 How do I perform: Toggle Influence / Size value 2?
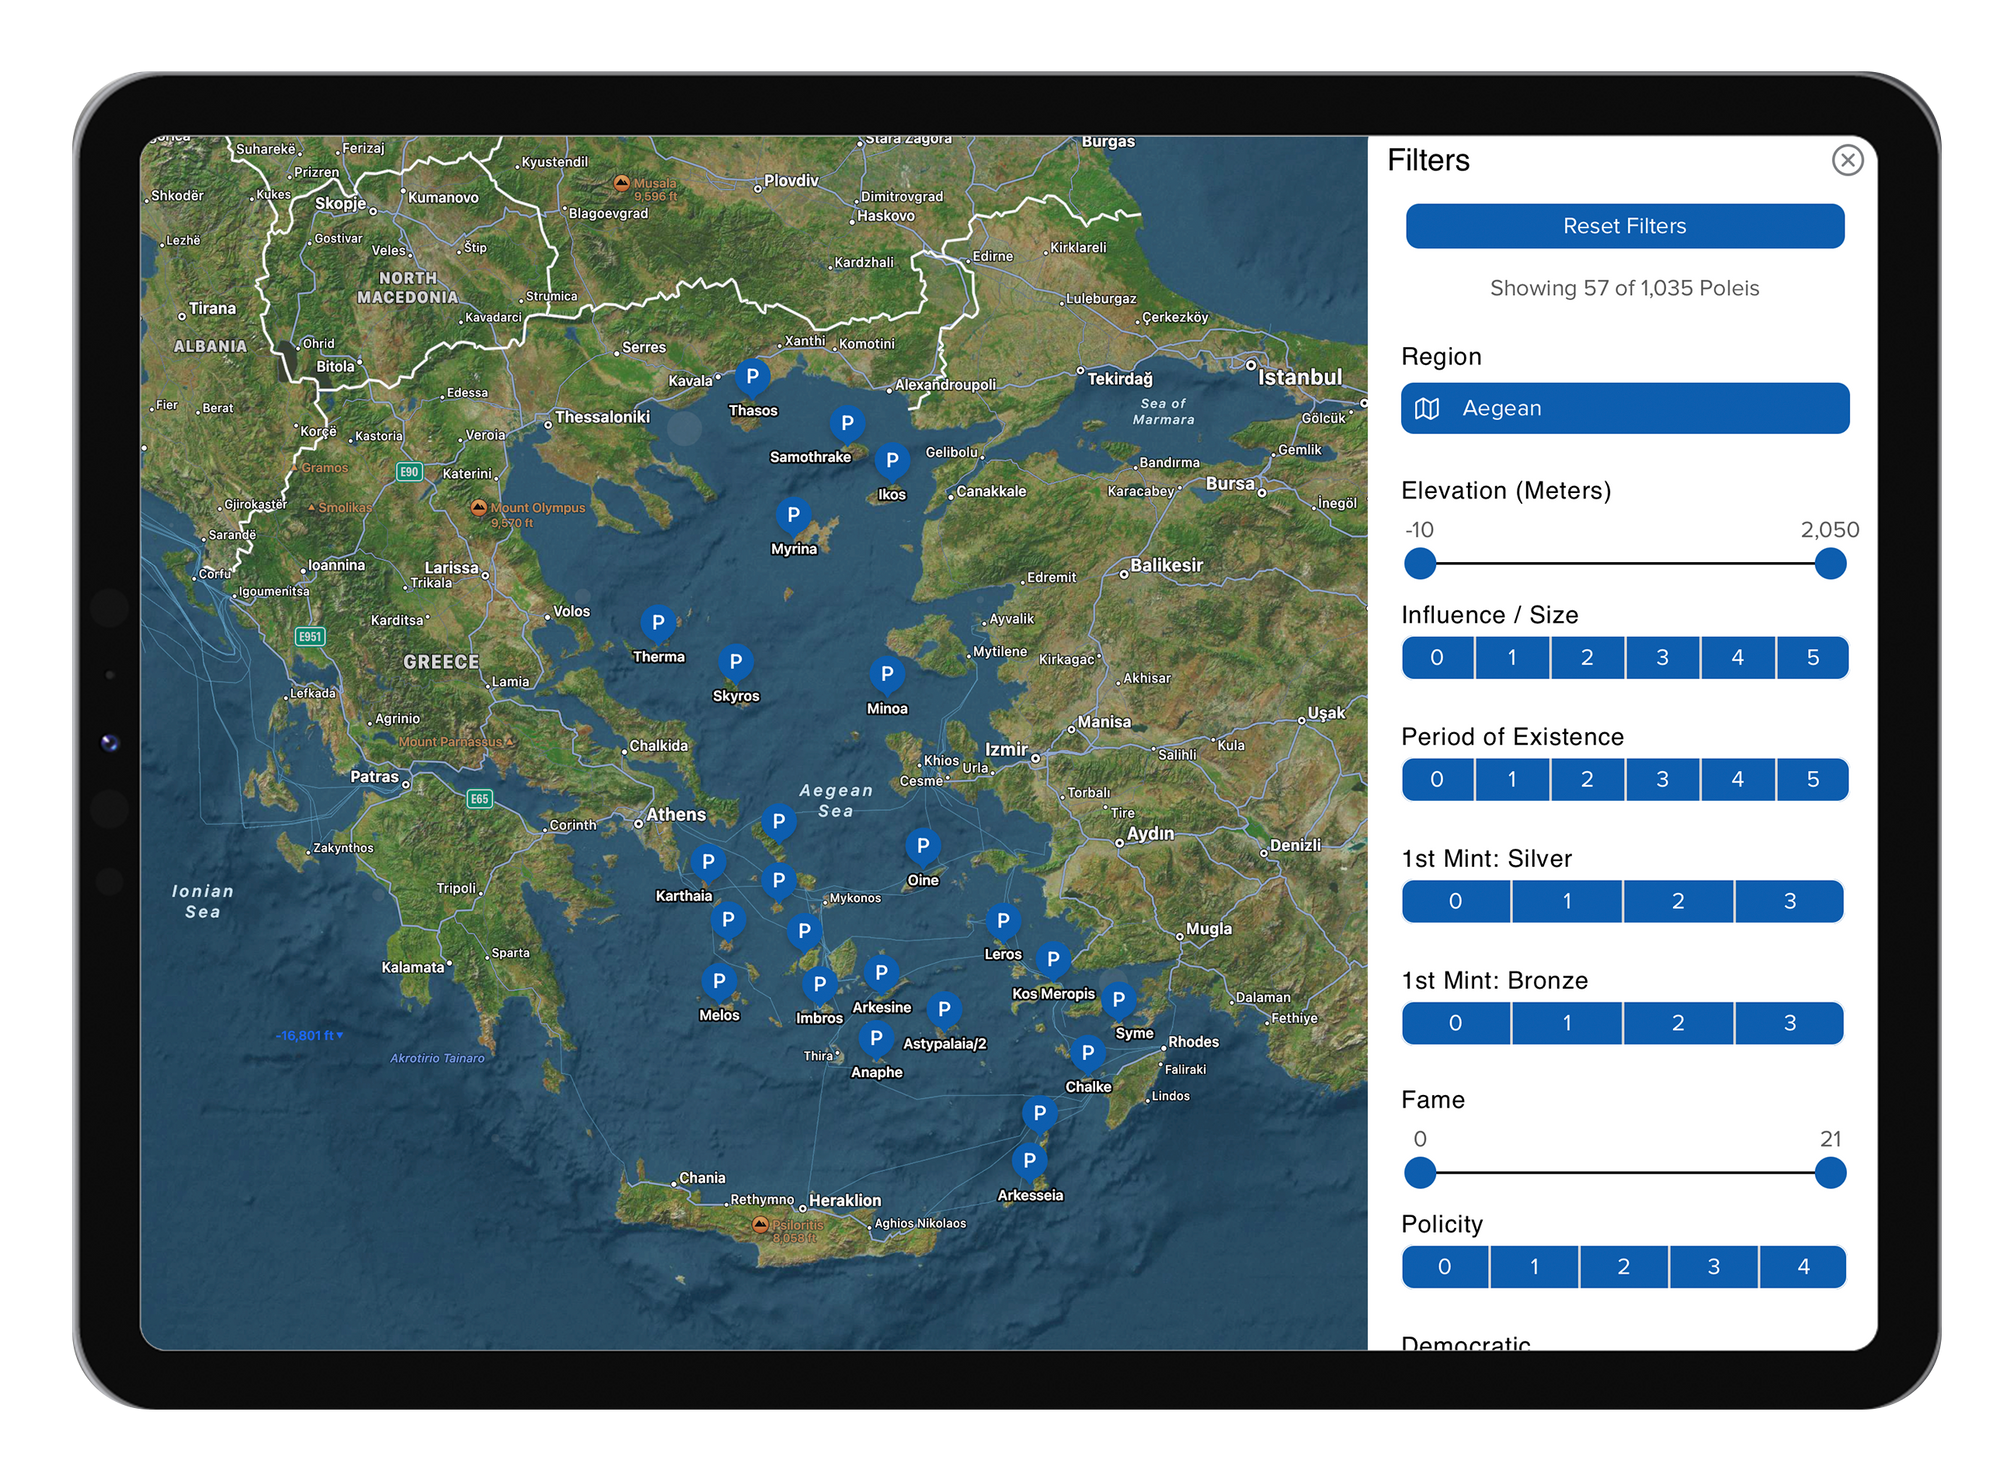pyautogui.click(x=1587, y=658)
